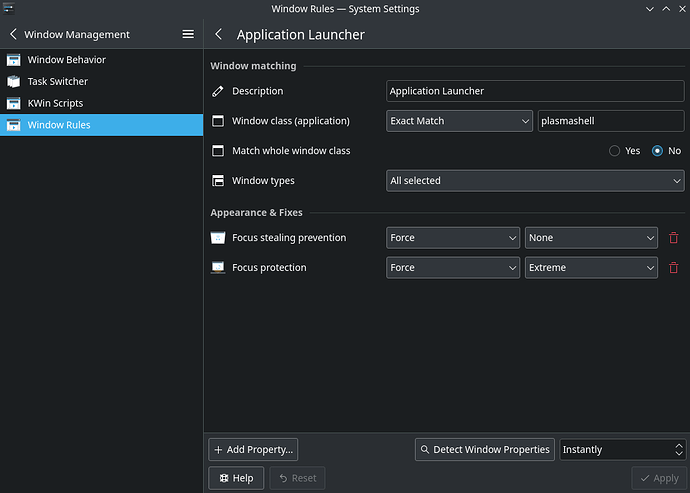The width and height of the screenshot is (690, 493).
Task: Click the Apply button
Action: [659, 478]
